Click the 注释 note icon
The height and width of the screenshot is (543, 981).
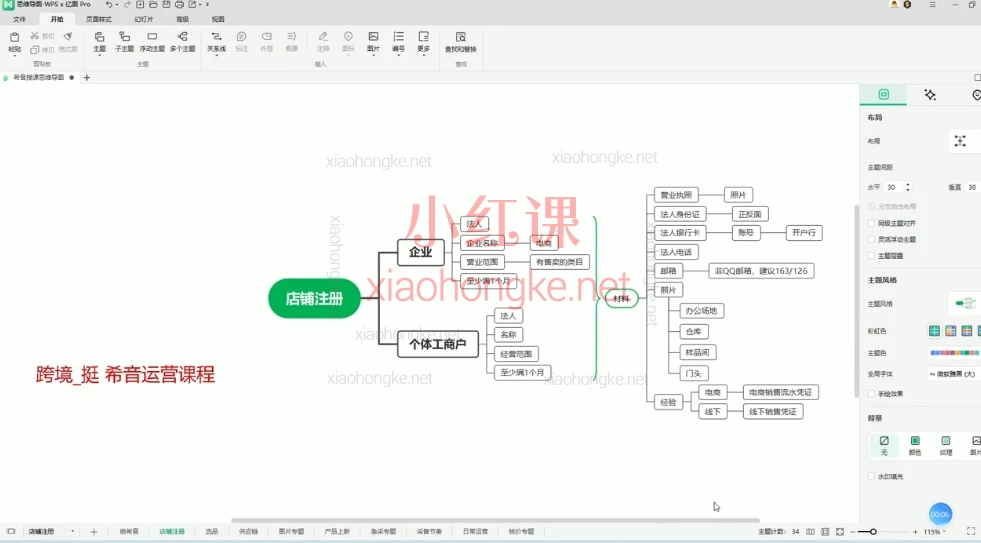tap(323, 37)
